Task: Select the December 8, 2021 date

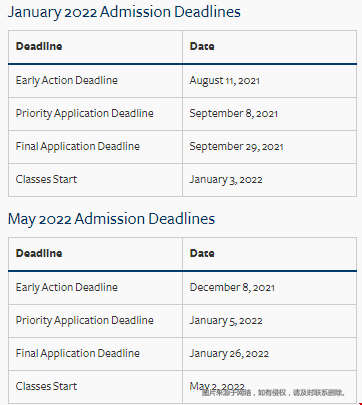Action: coord(232,287)
